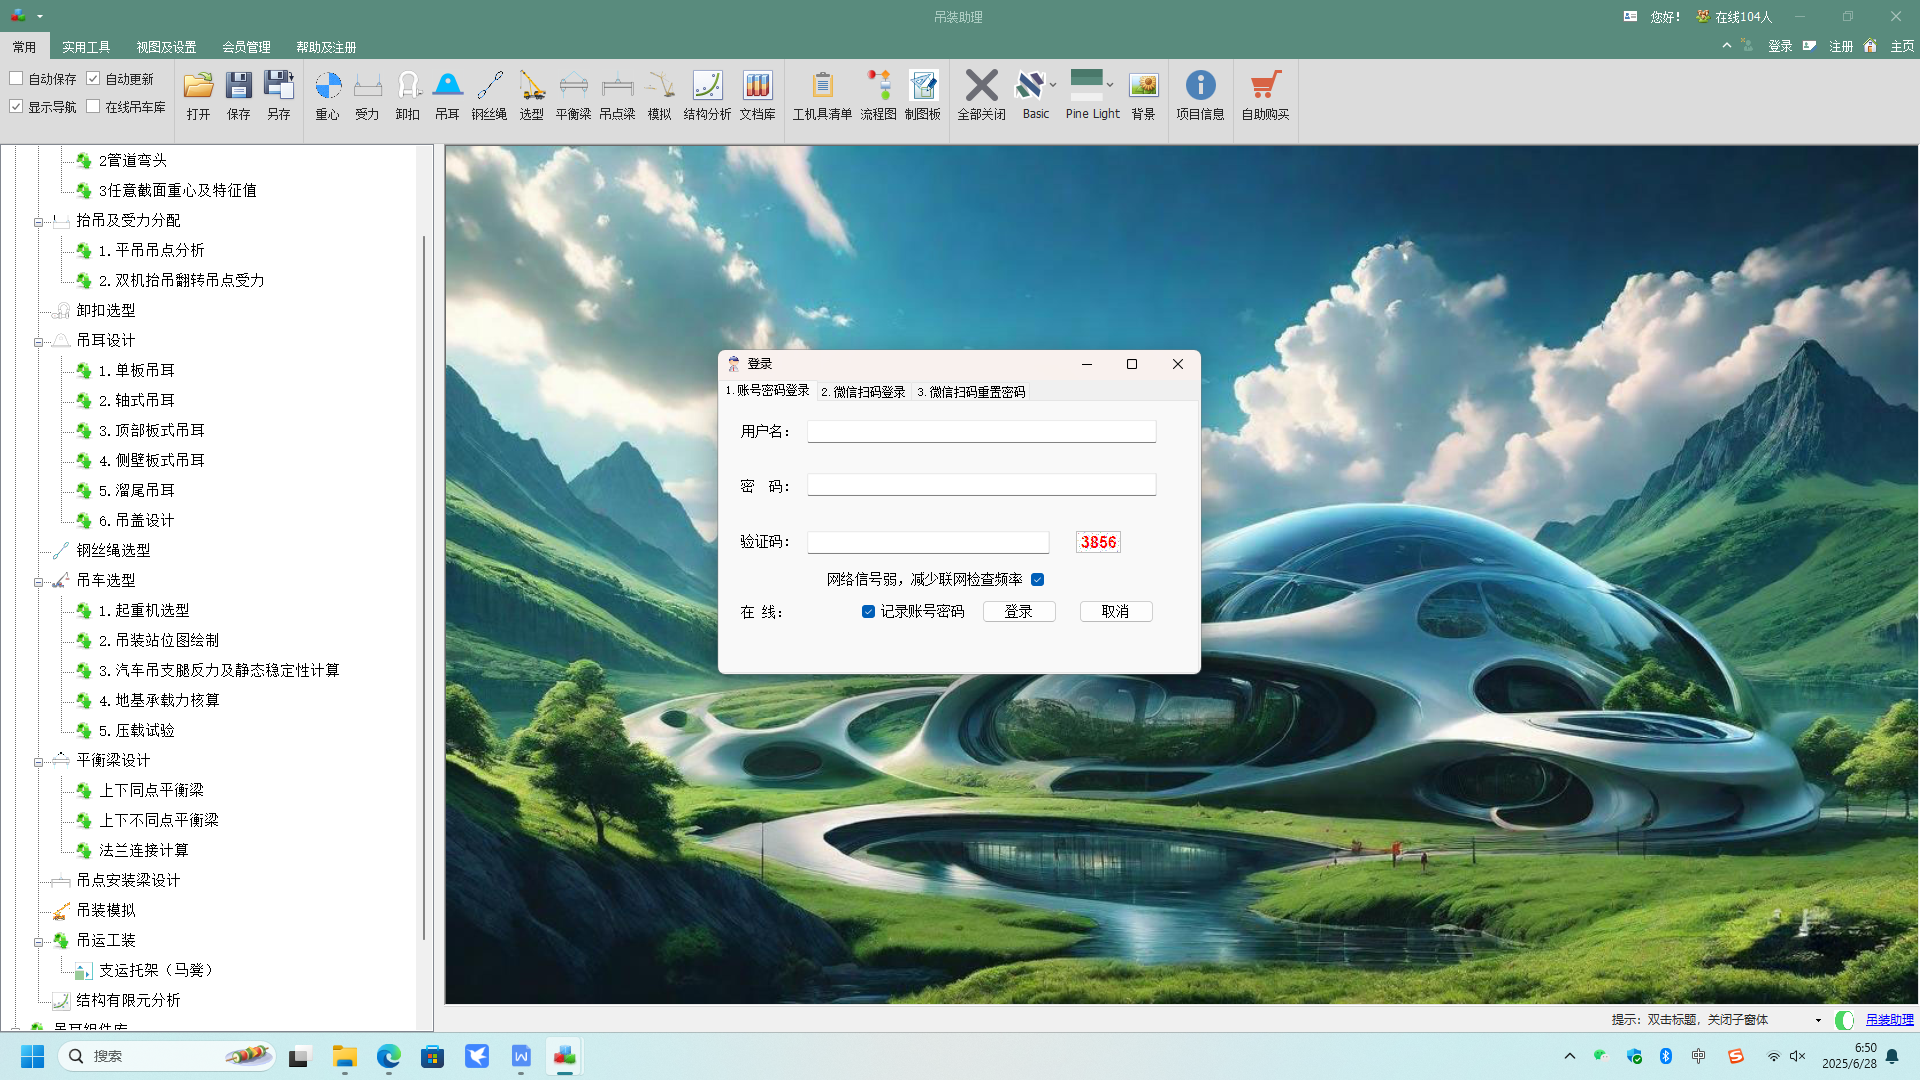Enable the 自动保存 checkbox
This screenshot has width=1920, height=1080.
(16, 78)
